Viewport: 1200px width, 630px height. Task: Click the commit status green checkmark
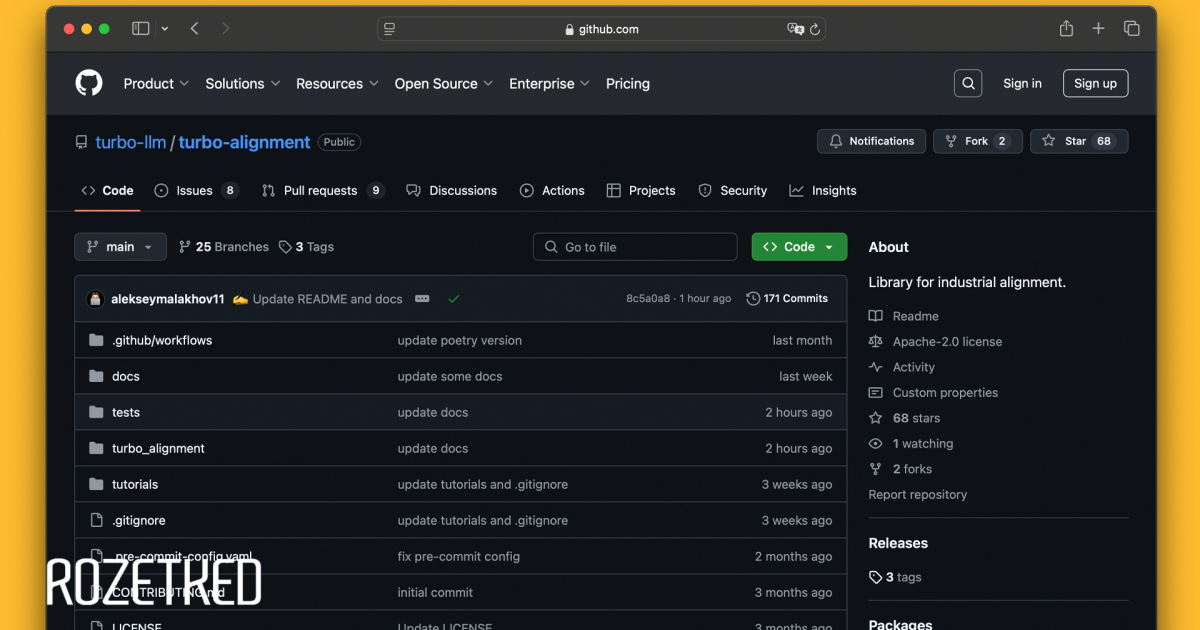(454, 299)
